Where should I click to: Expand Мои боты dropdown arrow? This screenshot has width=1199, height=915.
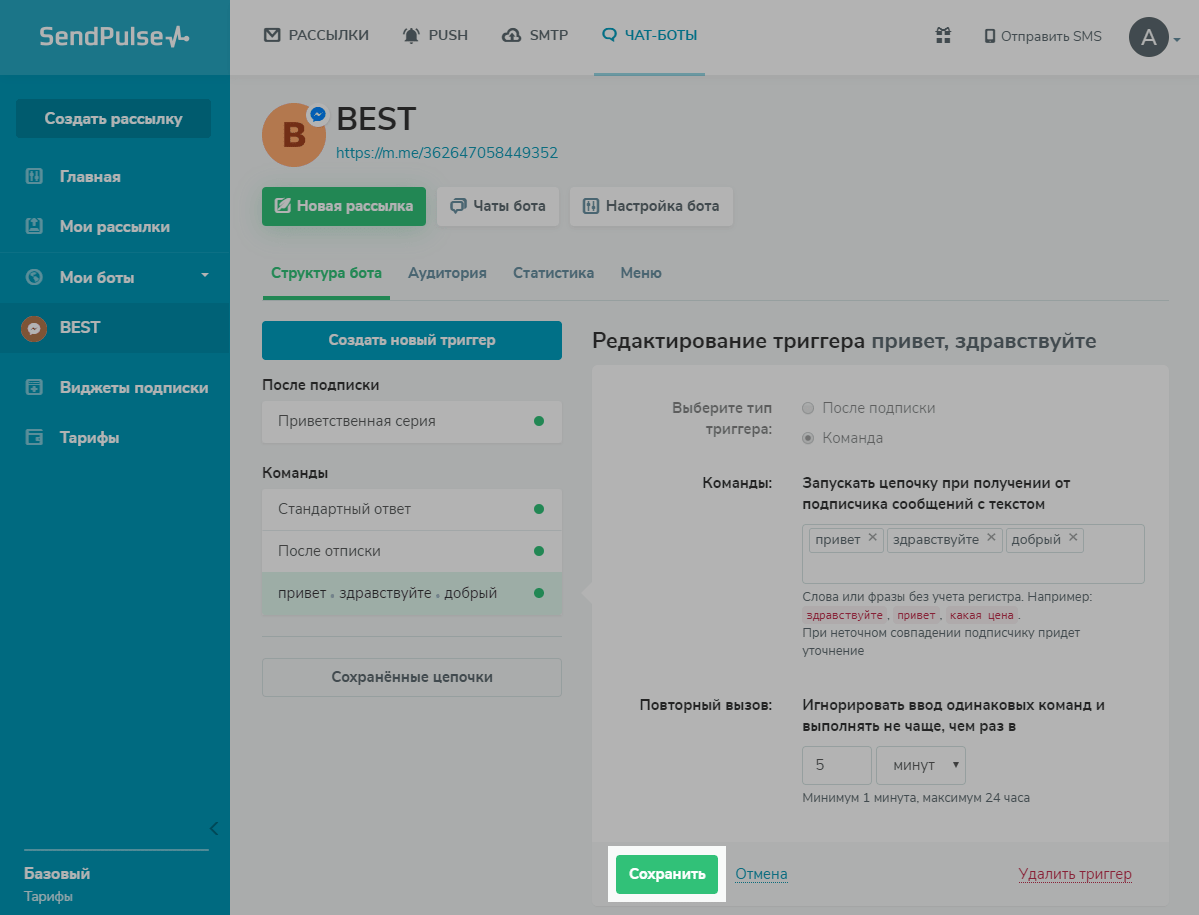[204, 275]
